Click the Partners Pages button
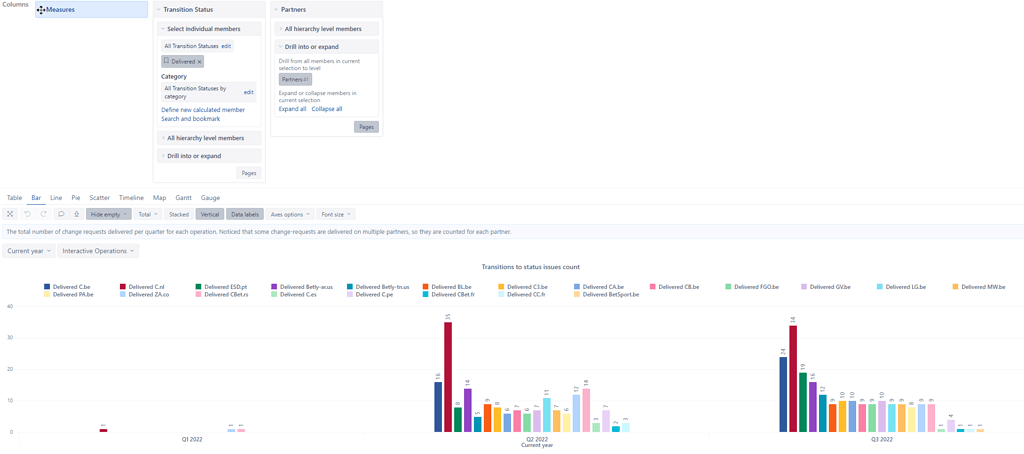 366,127
